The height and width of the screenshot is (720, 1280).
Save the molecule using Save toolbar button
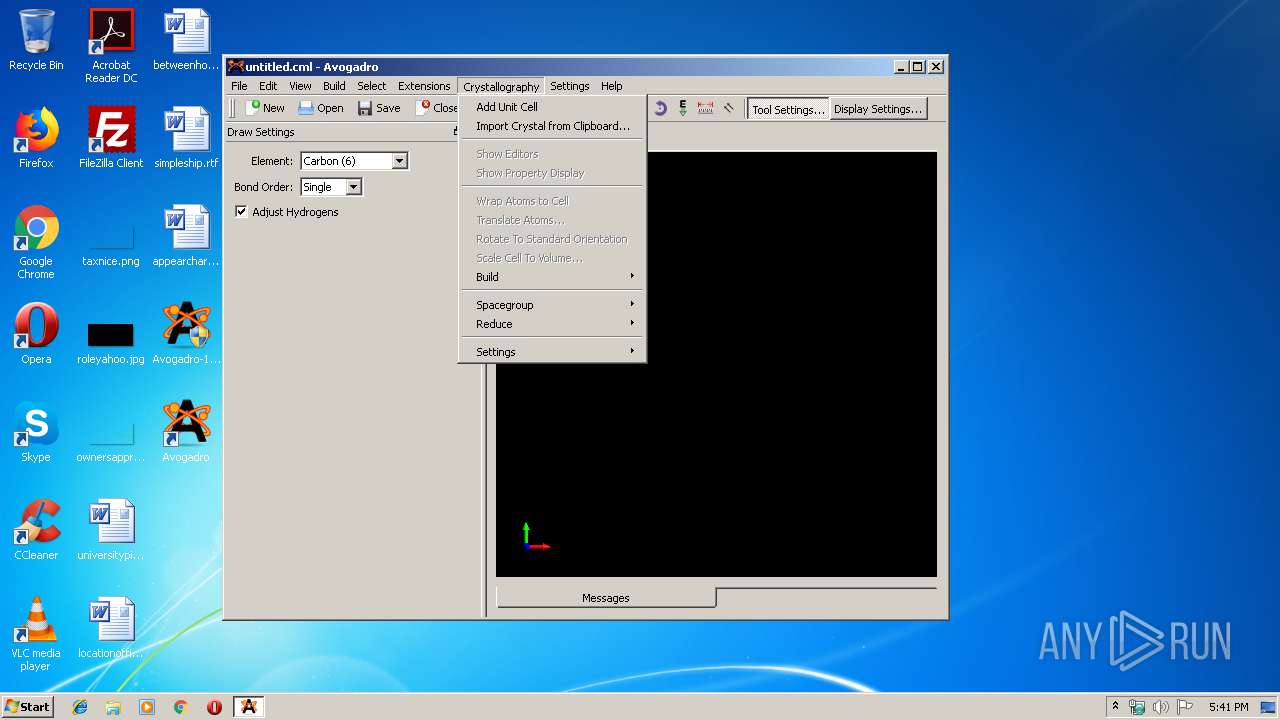(379, 108)
